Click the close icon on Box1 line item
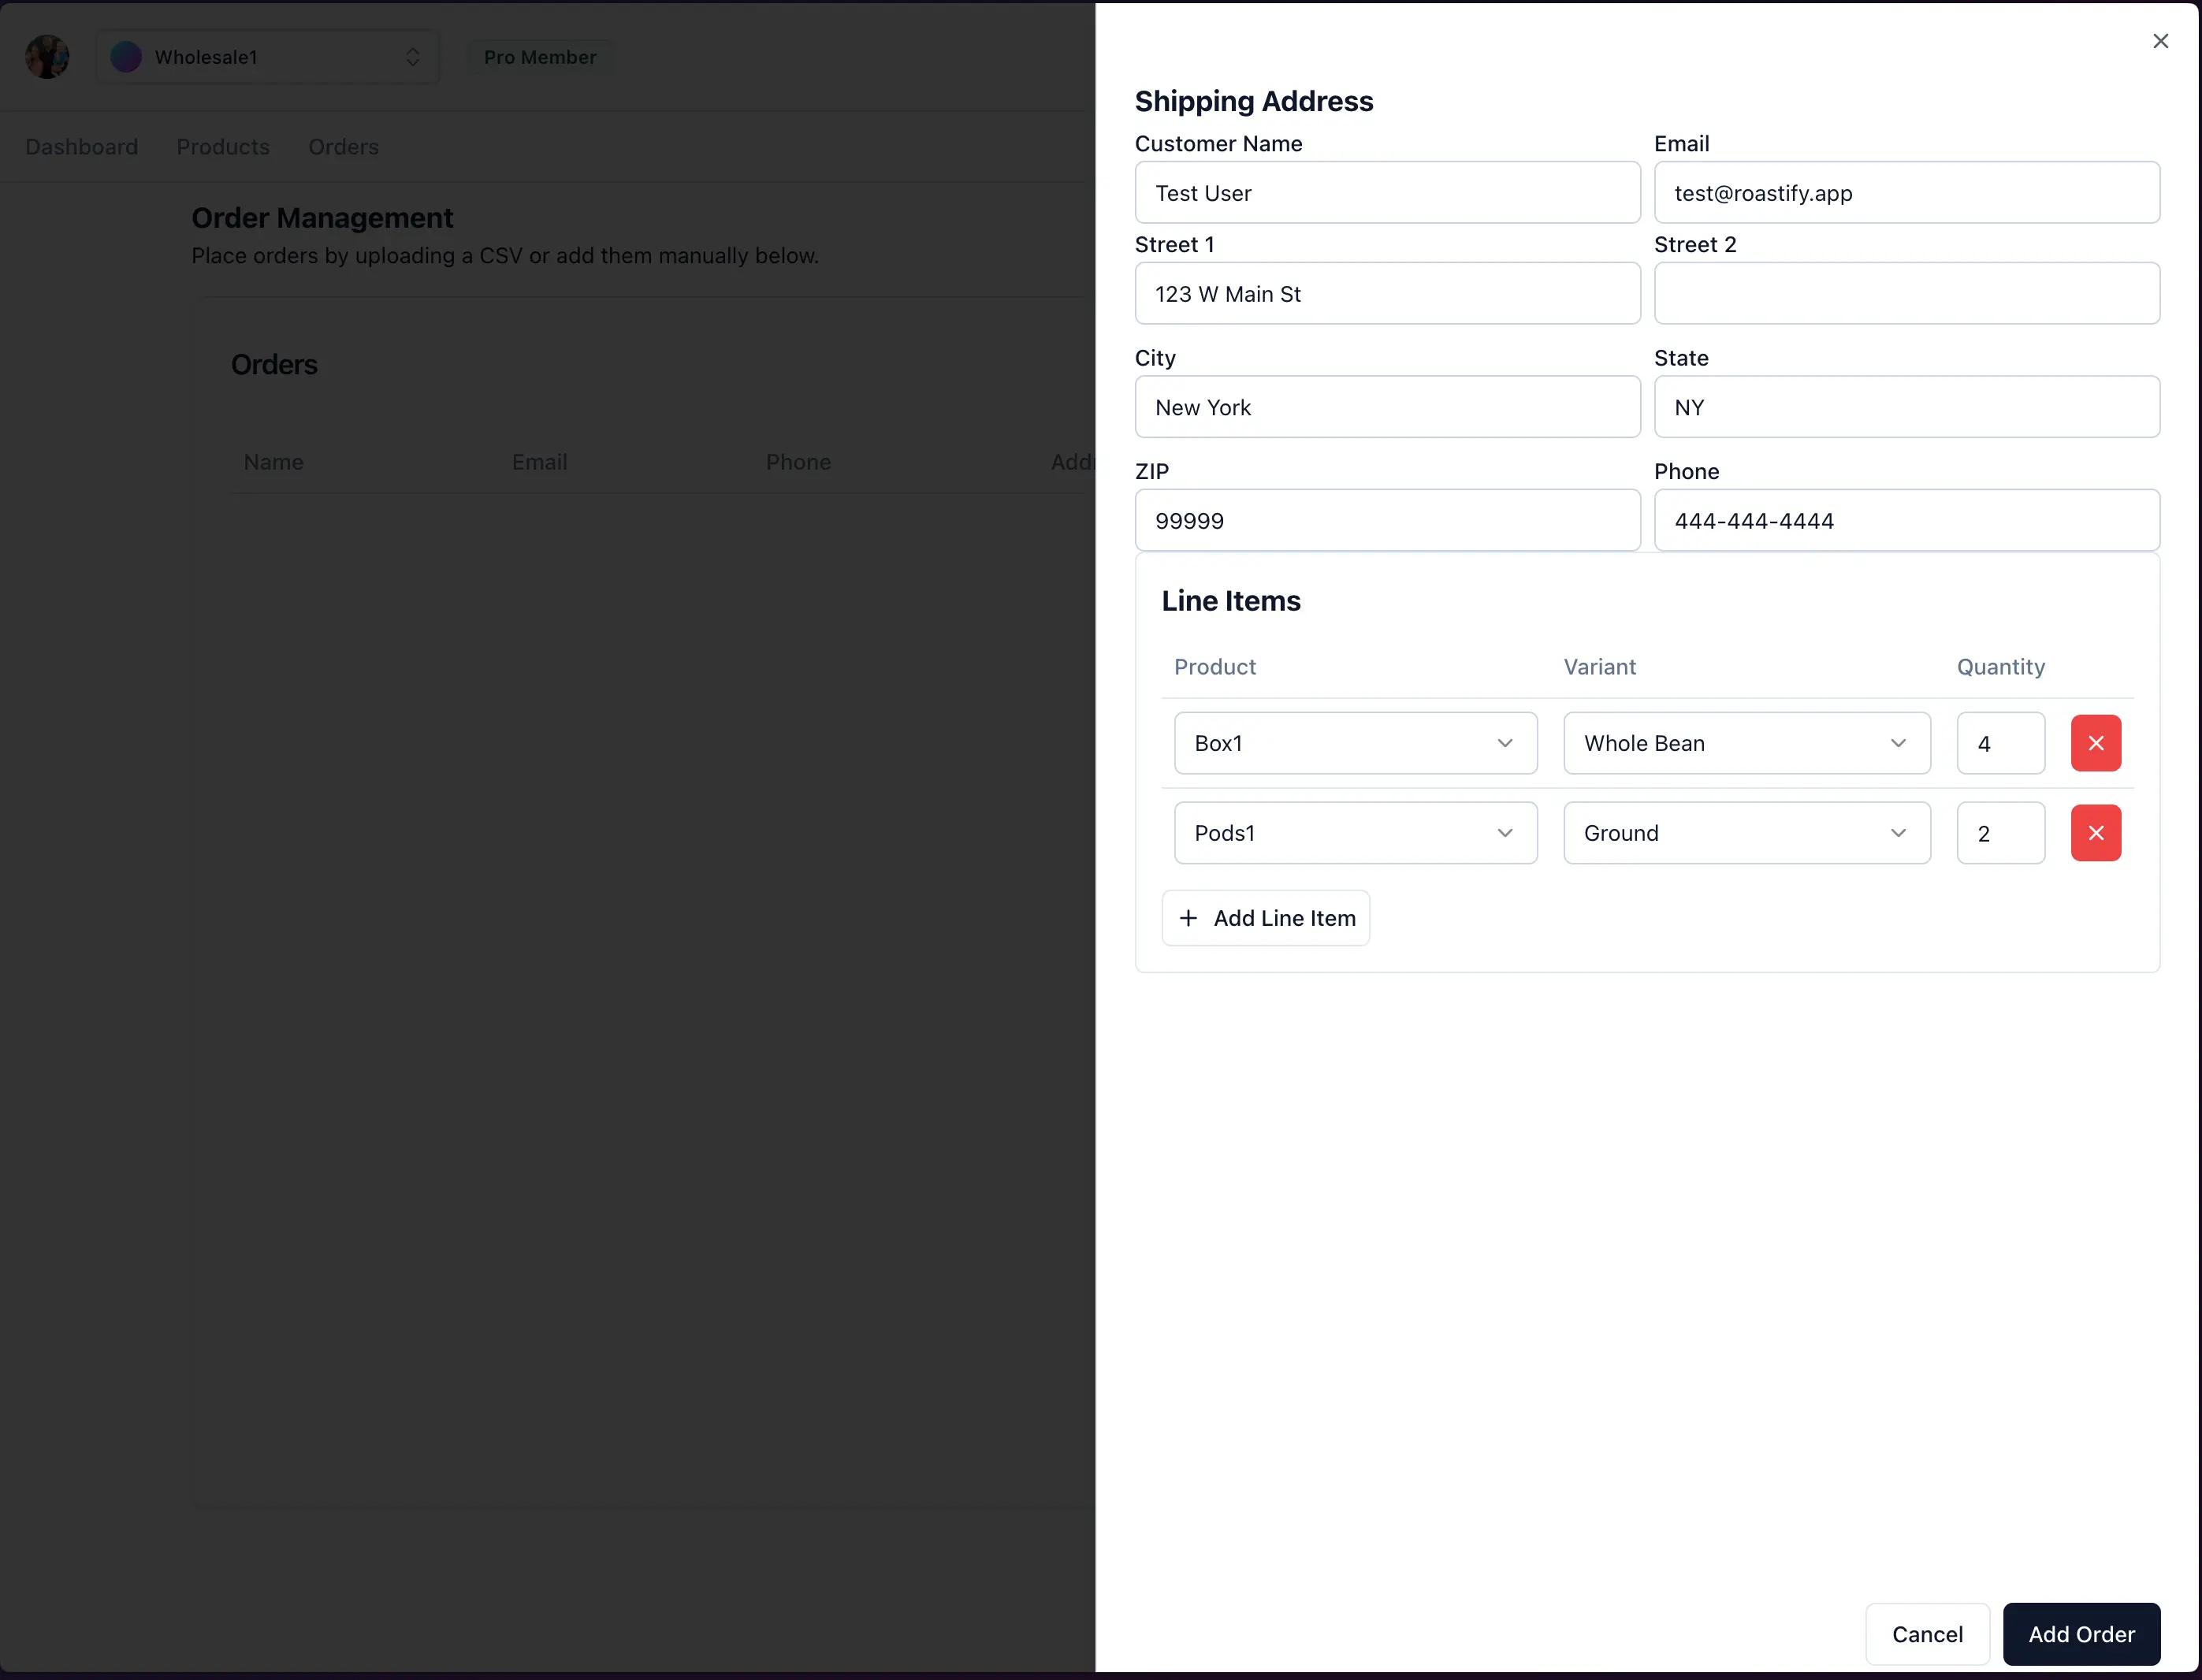This screenshot has height=1680, width=2202. click(x=2096, y=743)
